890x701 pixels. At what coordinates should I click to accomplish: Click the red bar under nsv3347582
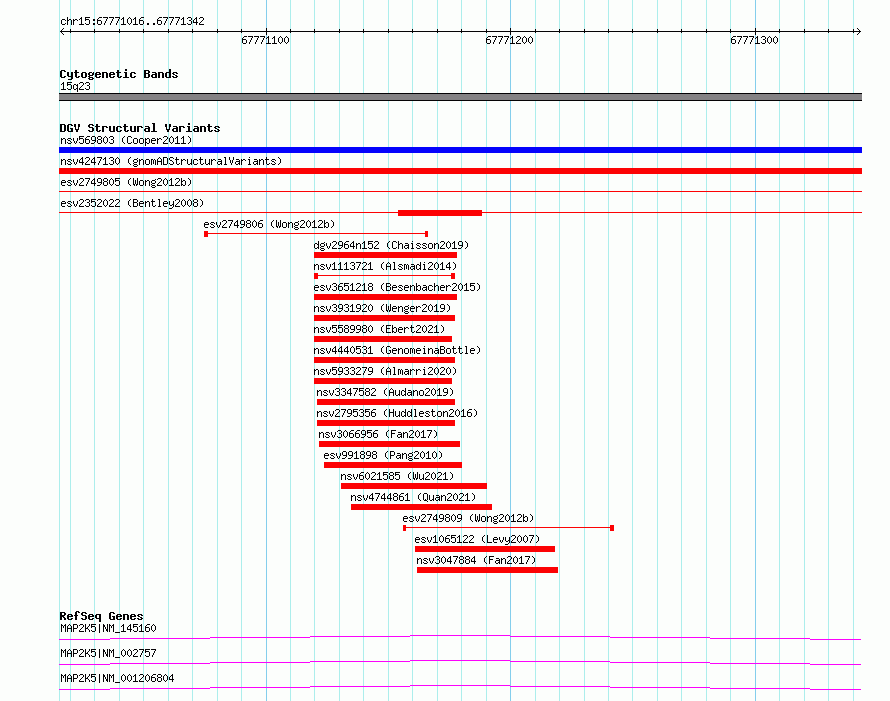click(x=386, y=402)
